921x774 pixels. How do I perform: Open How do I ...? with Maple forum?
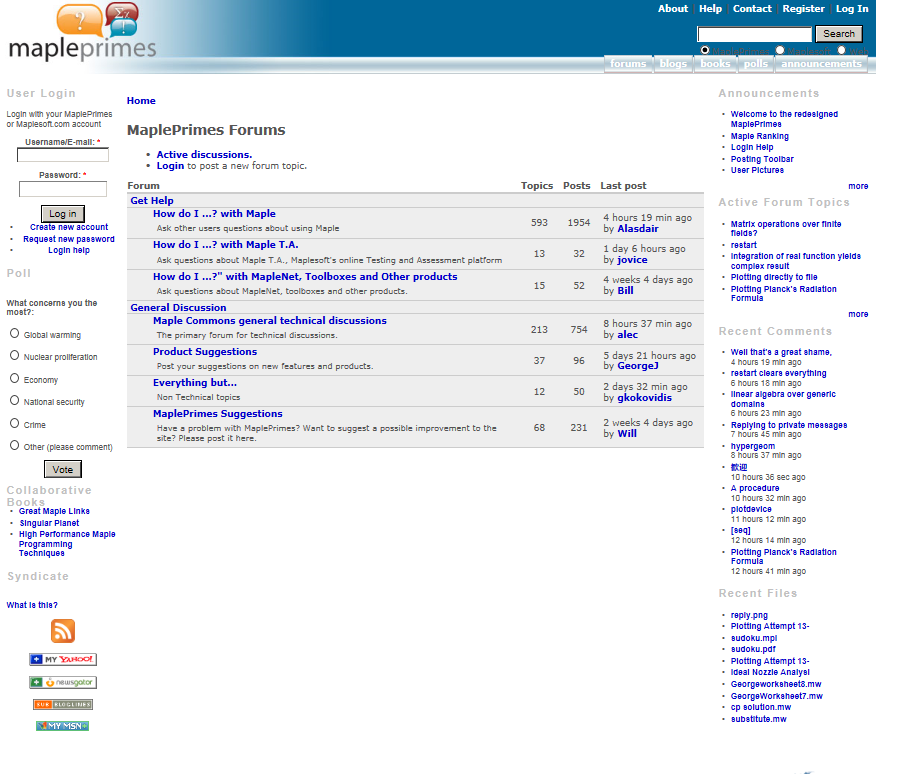(x=214, y=214)
